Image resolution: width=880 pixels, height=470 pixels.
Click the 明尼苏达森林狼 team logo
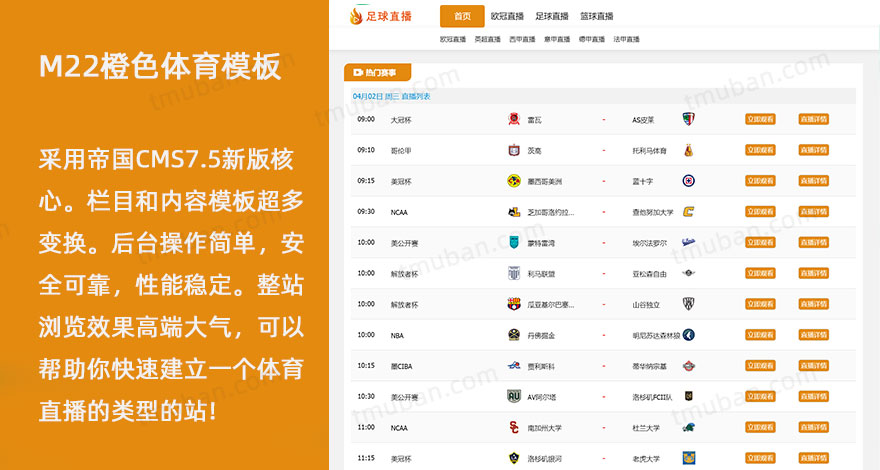click(x=689, y=335)
